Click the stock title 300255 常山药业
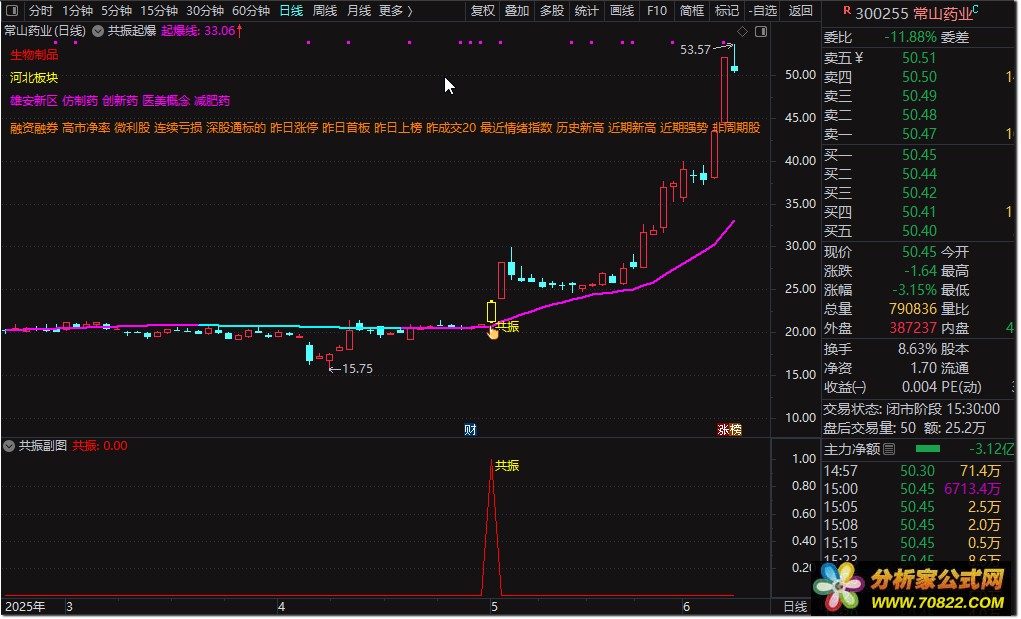This screenshot has width=1021, height=619. click(x=914, y=13)
